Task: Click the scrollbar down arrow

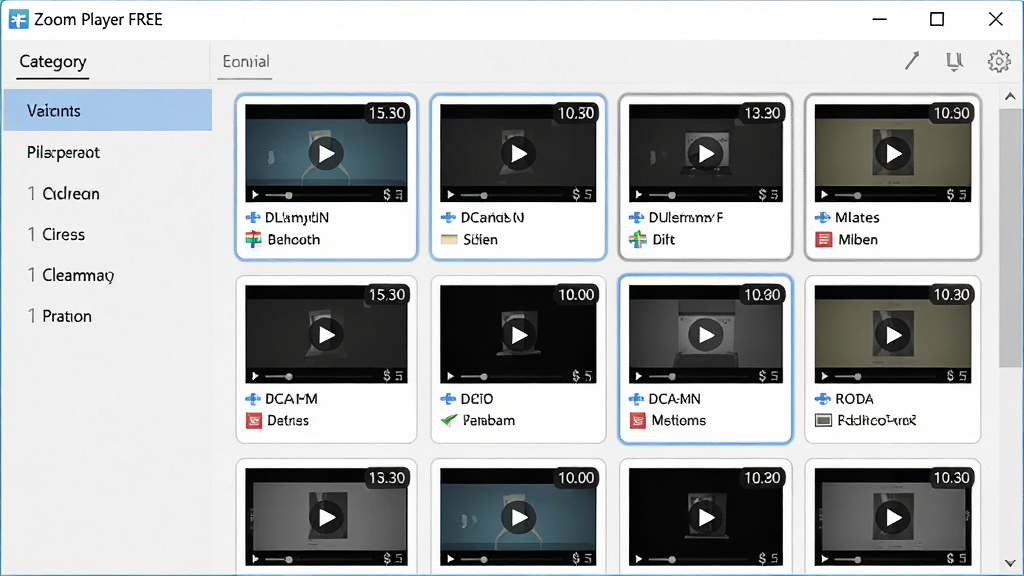Action: (1010, 562)
